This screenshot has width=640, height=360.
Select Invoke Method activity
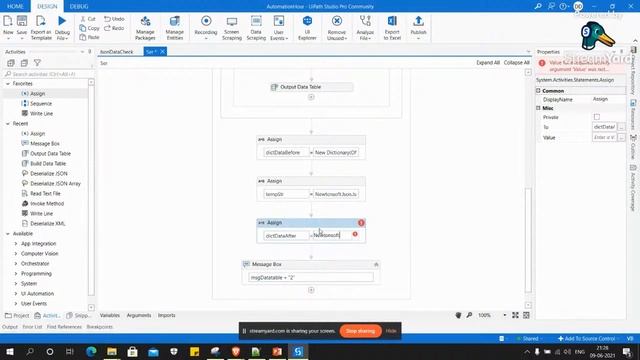point(47,204)
